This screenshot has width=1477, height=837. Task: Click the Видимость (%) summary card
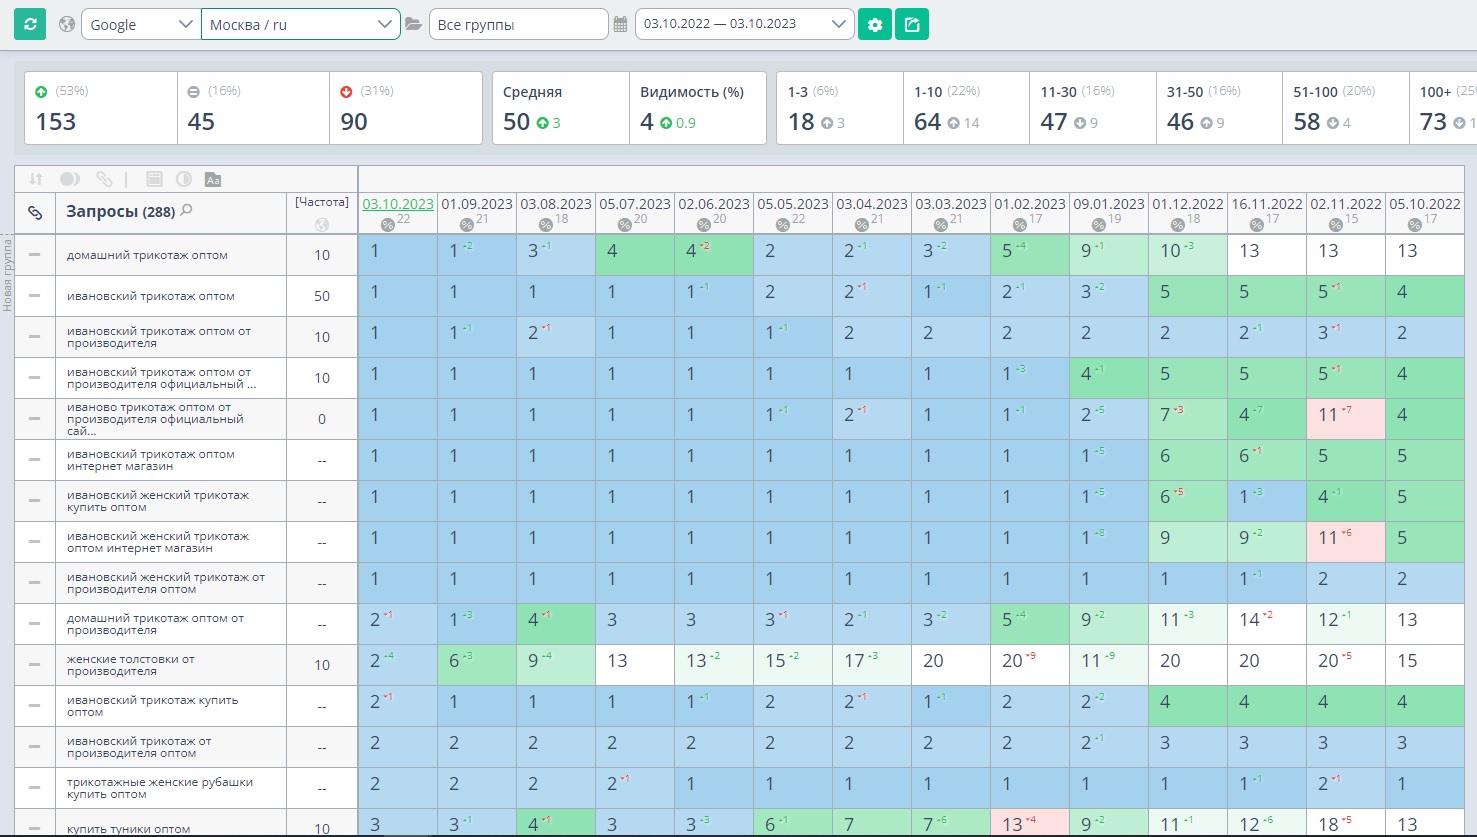point(697,108)
